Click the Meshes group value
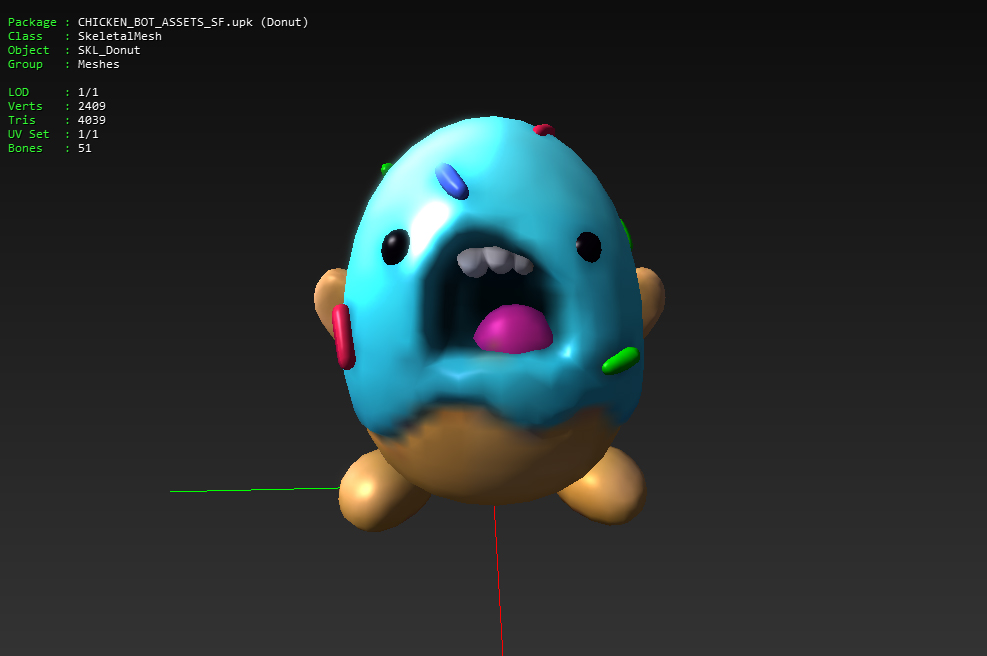Image resolution: width=987 pixels, height=656 pixels. click(x=98, y=64)
